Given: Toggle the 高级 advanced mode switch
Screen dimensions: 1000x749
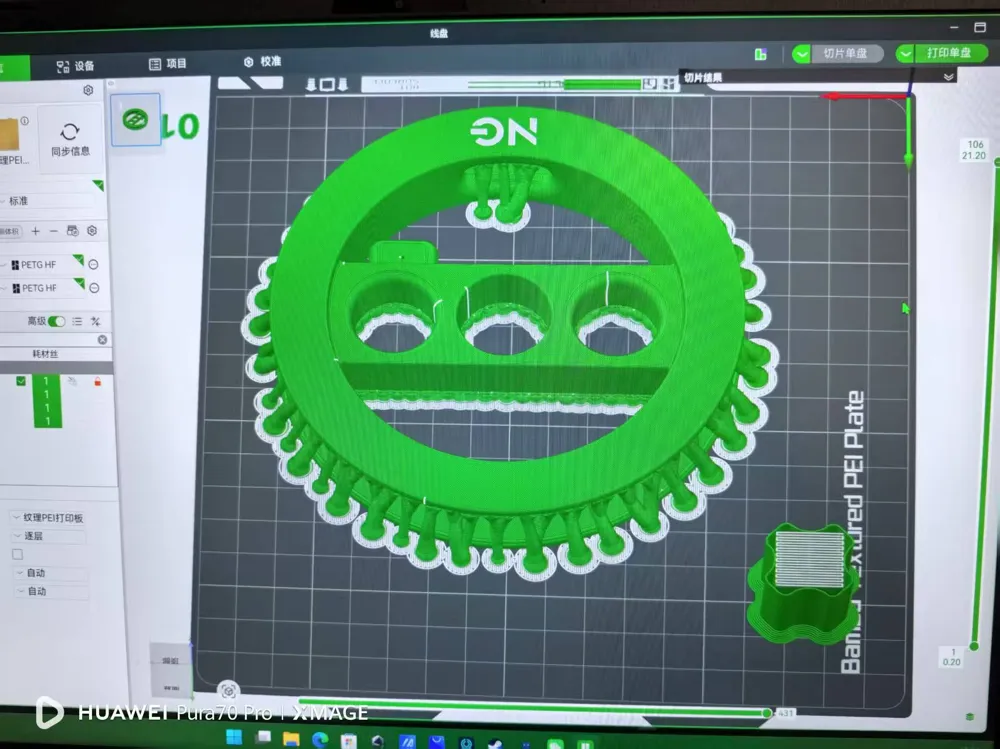Looking at the screenshot, I should 56,321.
